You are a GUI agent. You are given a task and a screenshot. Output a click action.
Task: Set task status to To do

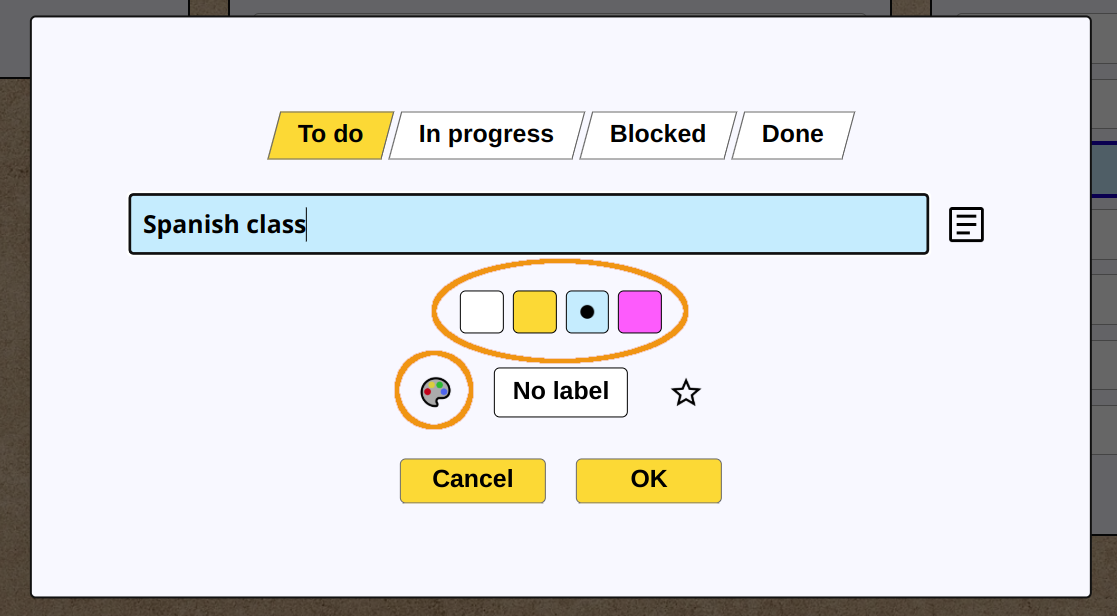click(331, 135)
